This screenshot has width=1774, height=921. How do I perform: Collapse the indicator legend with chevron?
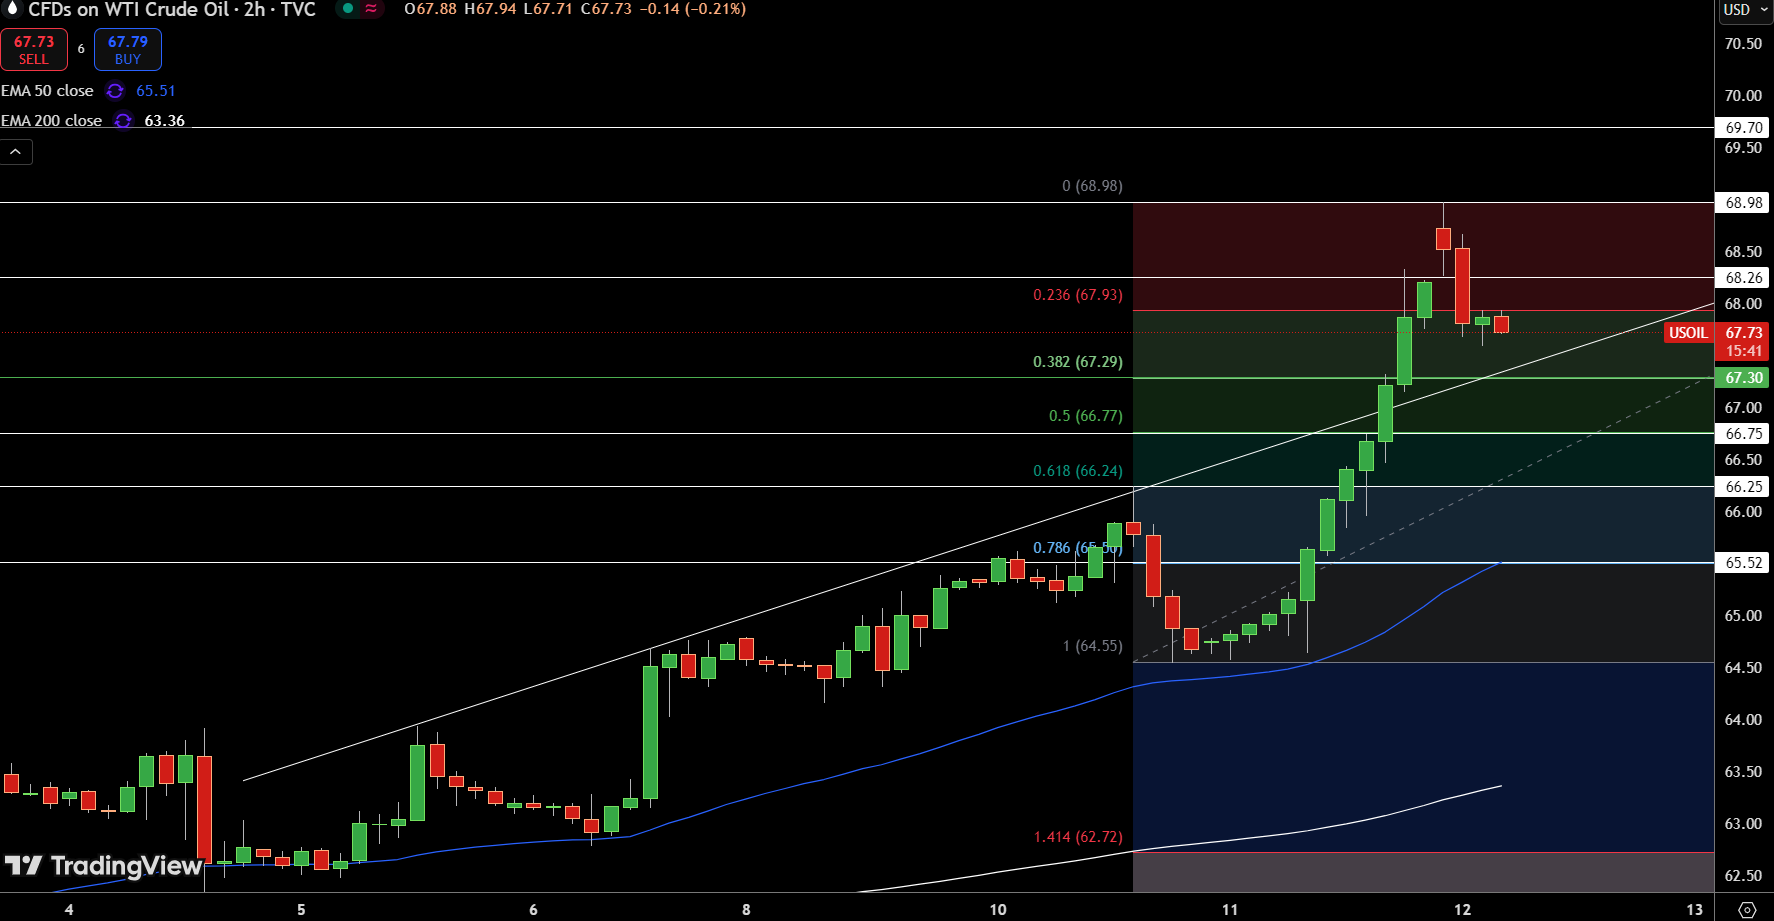16,152
